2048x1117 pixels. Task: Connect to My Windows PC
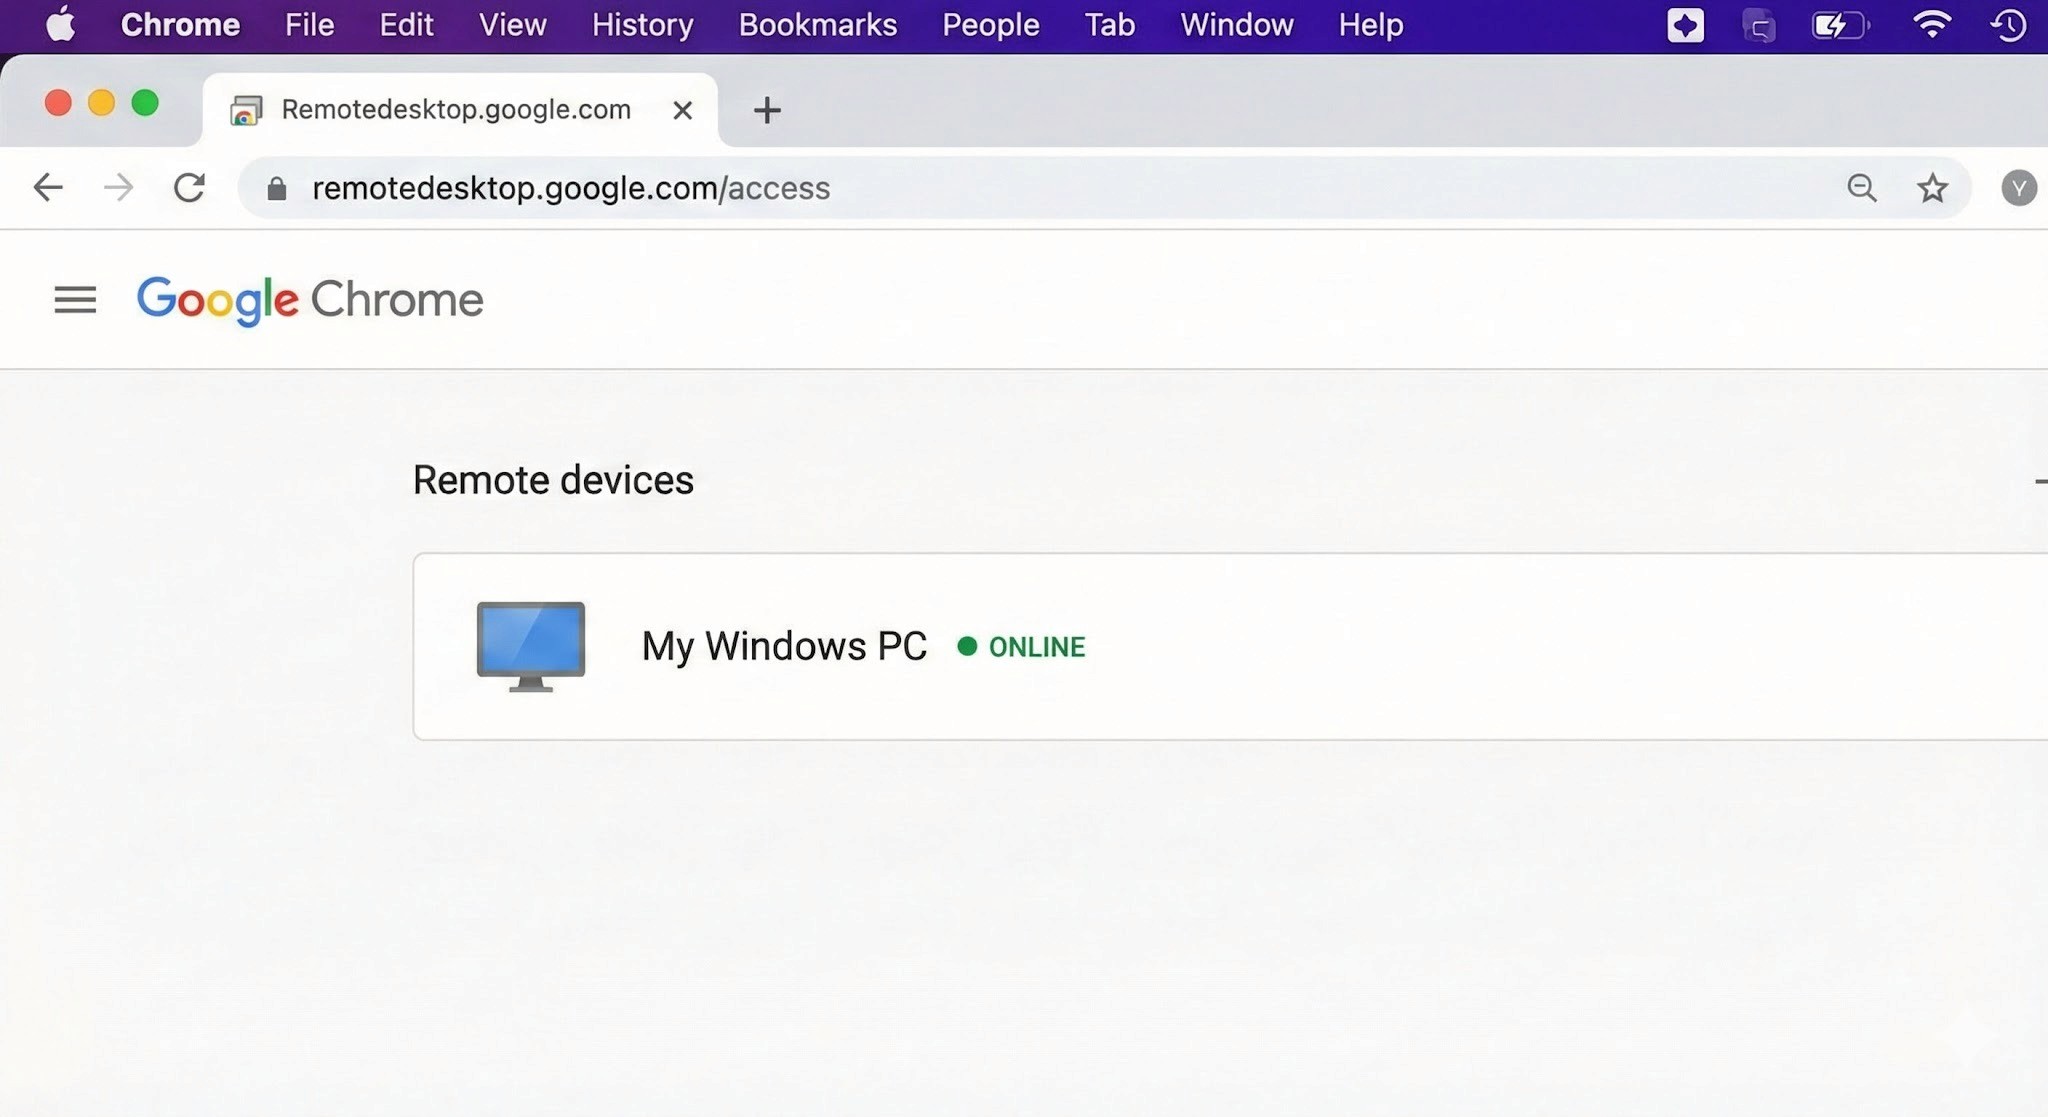pyautogui.click(x=784, y=646)
